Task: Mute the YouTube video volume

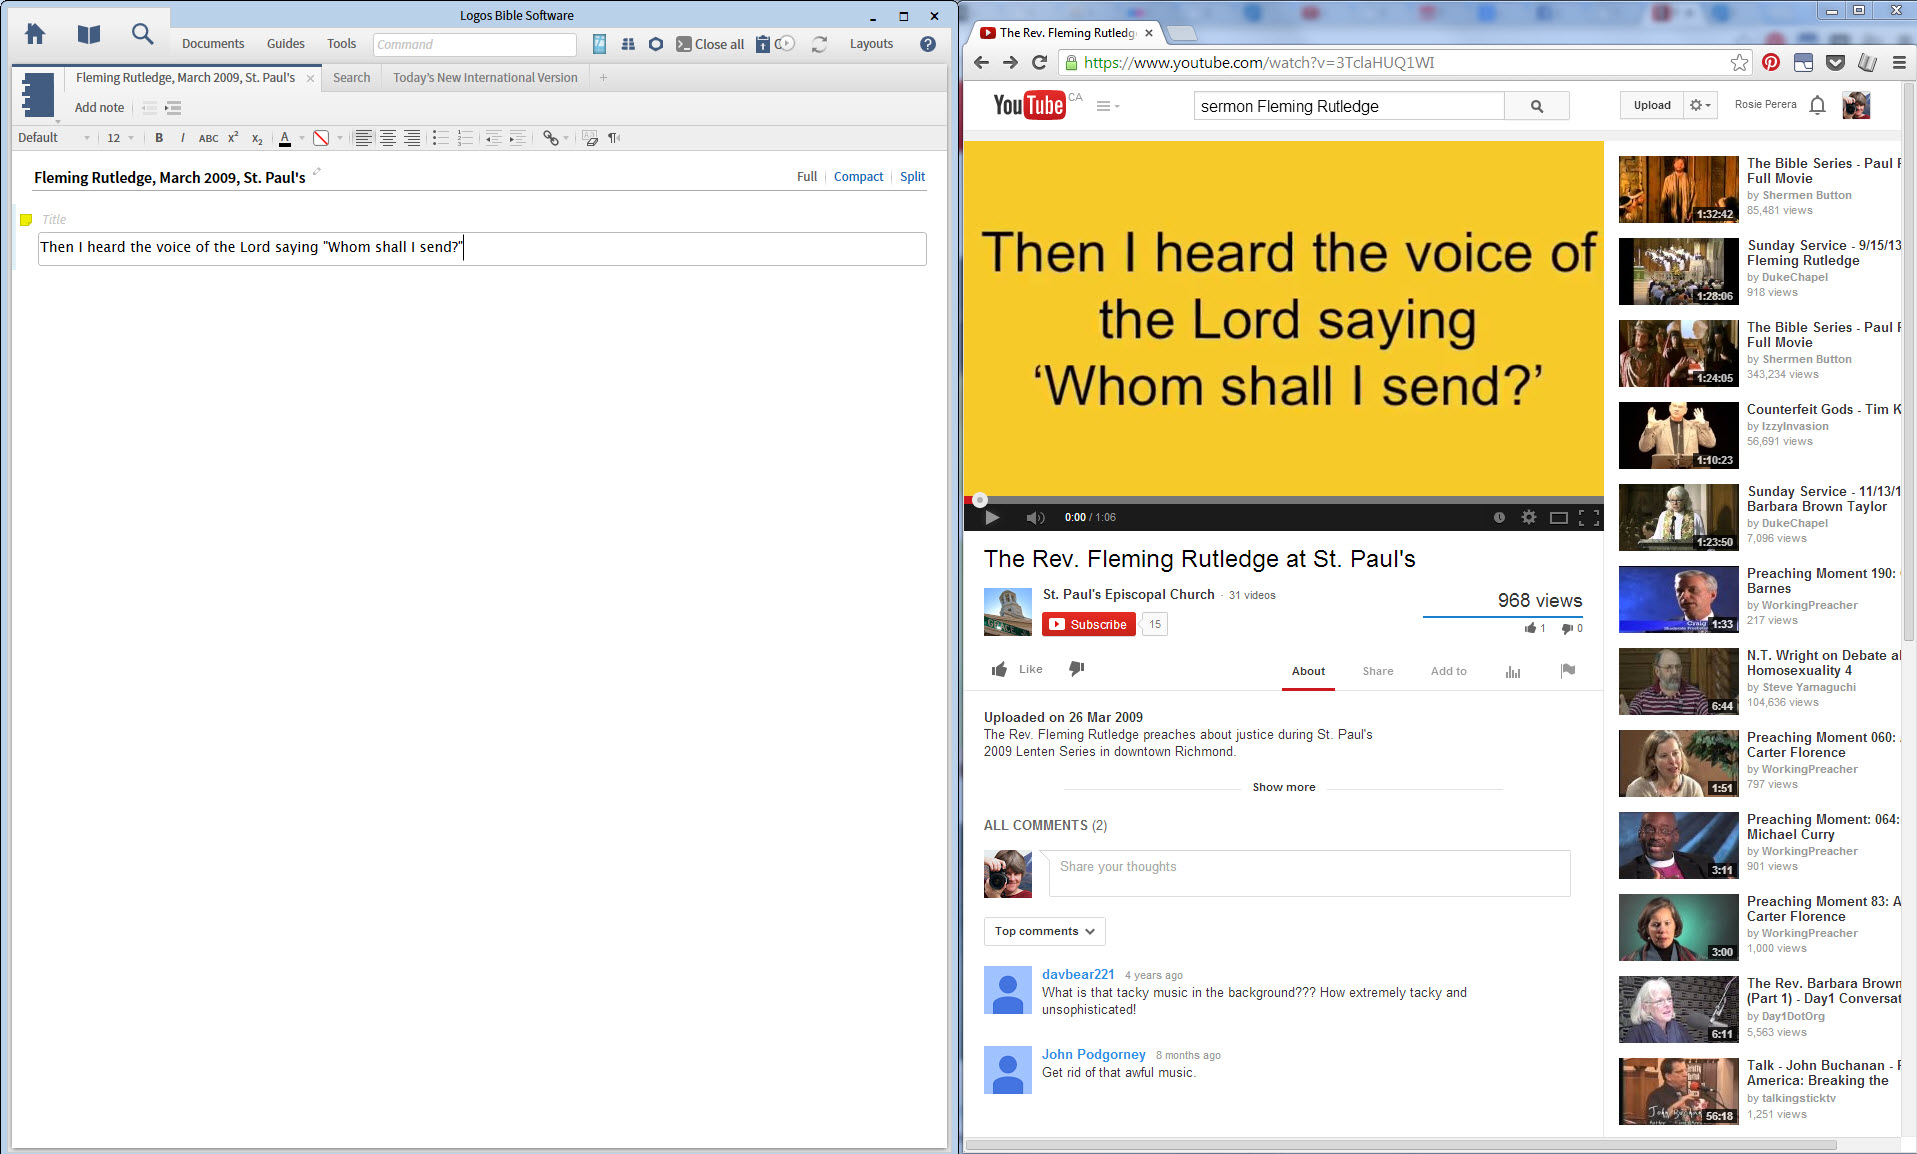Action: coord(1035,517)
